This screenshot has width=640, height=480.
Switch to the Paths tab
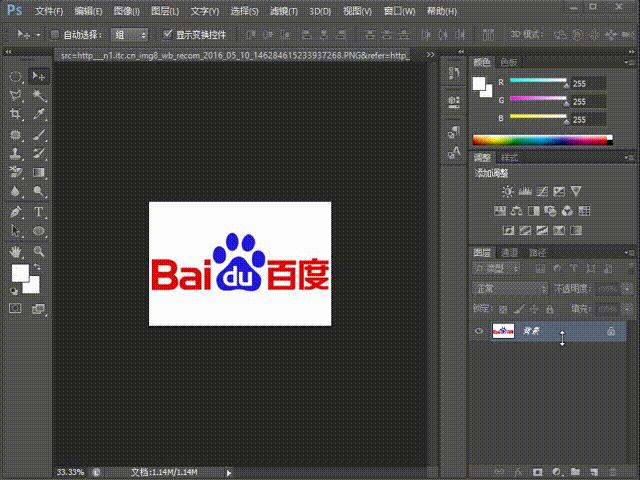click(537, 253)
